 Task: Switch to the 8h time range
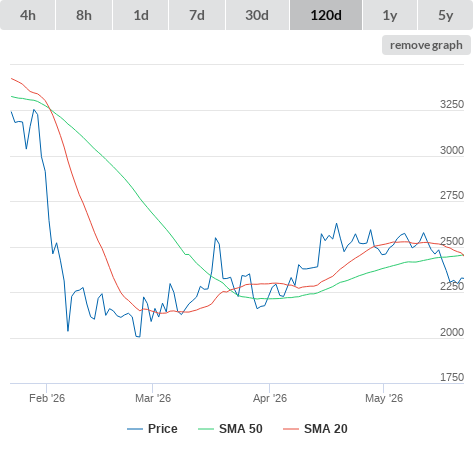pyautogui.click(x=84, y=15)
